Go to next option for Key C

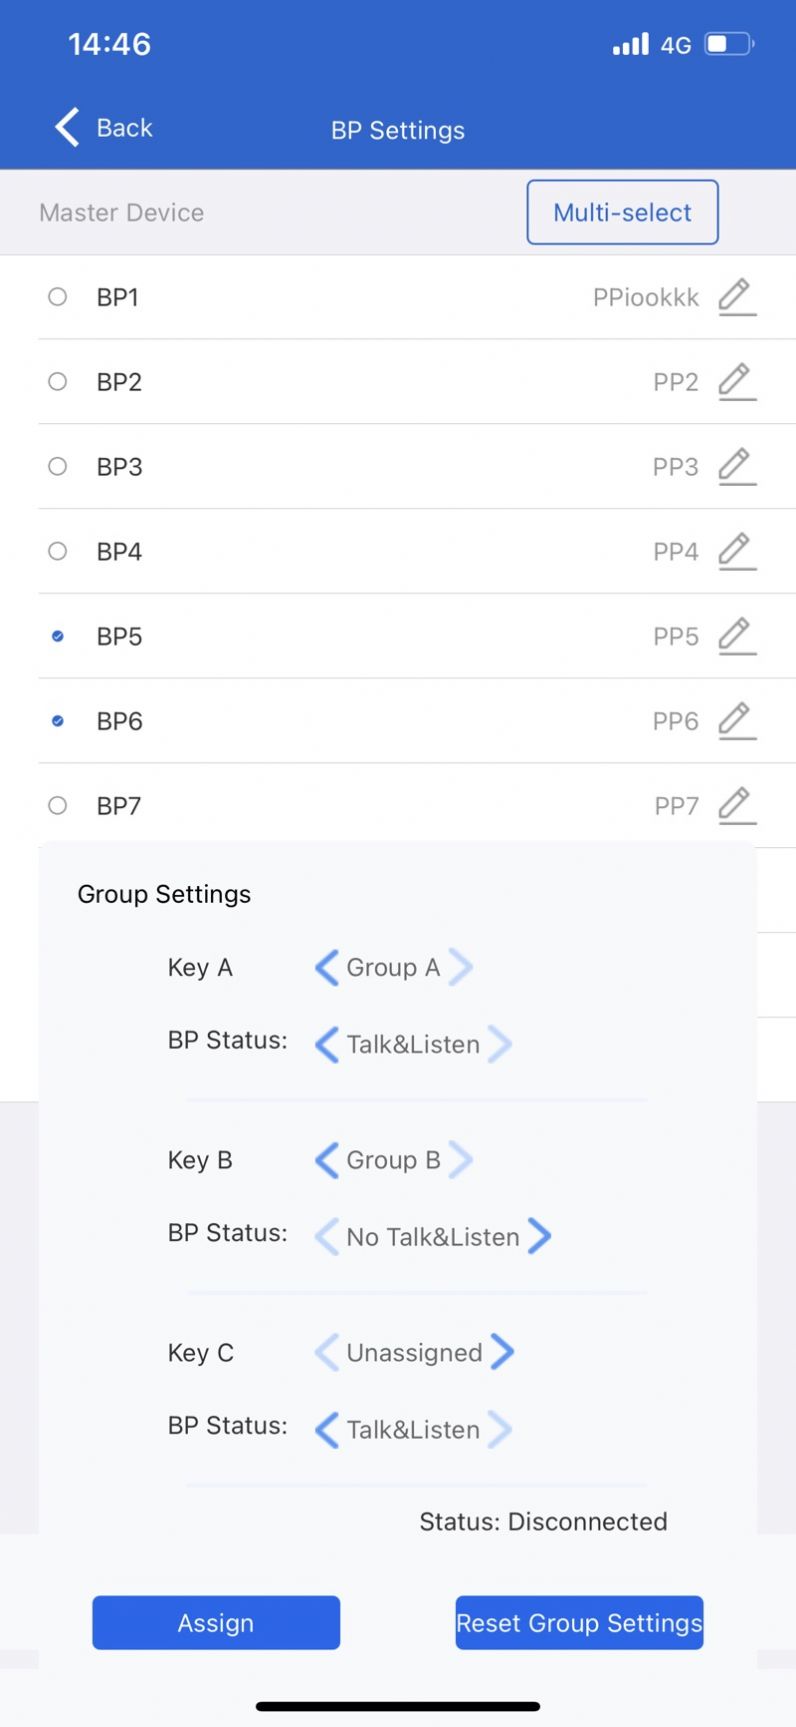coord(503,1352)
